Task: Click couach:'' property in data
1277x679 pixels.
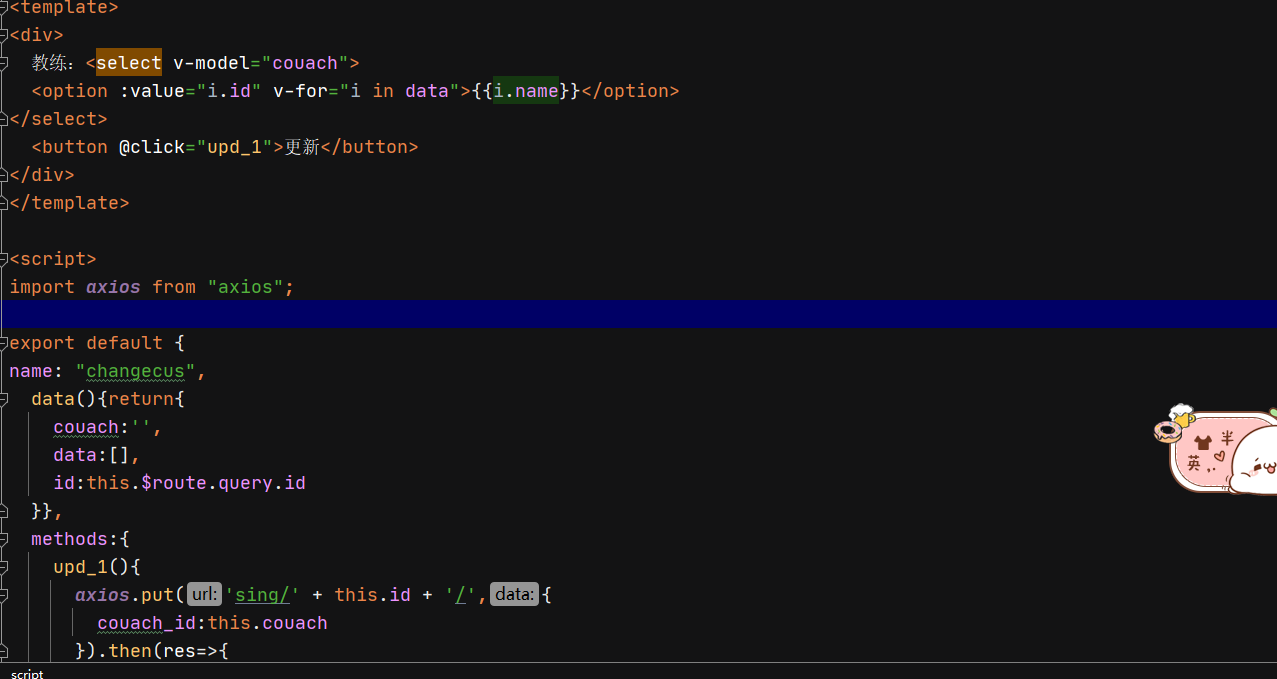Action: [x=102, y=427]
